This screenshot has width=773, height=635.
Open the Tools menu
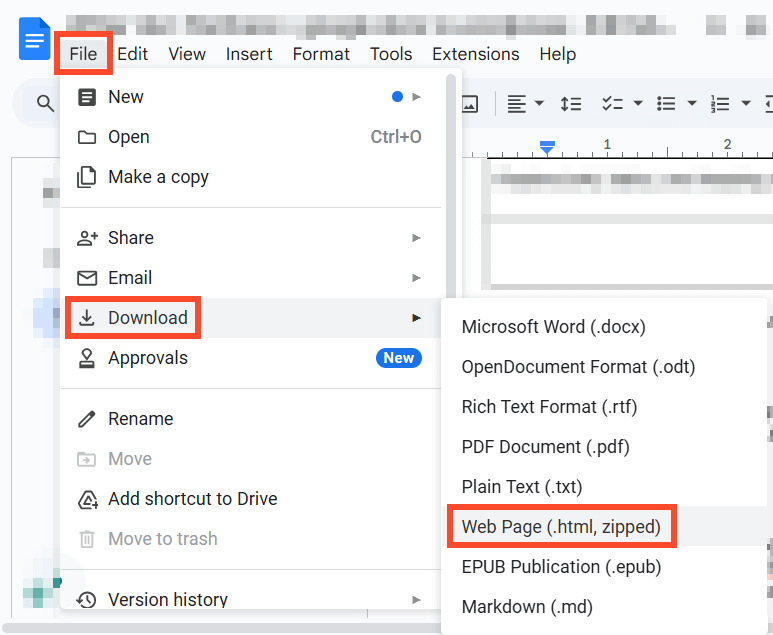pyautogui.click(x=391, y=54)
